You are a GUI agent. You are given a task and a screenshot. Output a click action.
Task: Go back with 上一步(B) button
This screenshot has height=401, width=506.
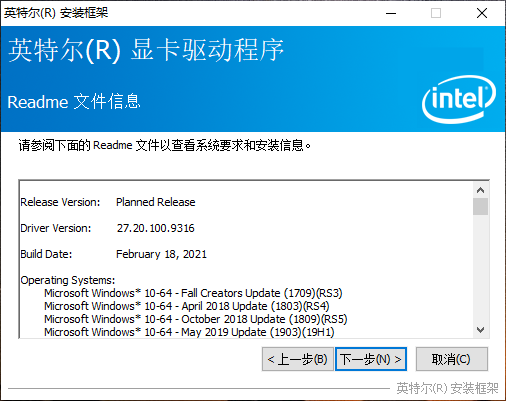[298, 359]
